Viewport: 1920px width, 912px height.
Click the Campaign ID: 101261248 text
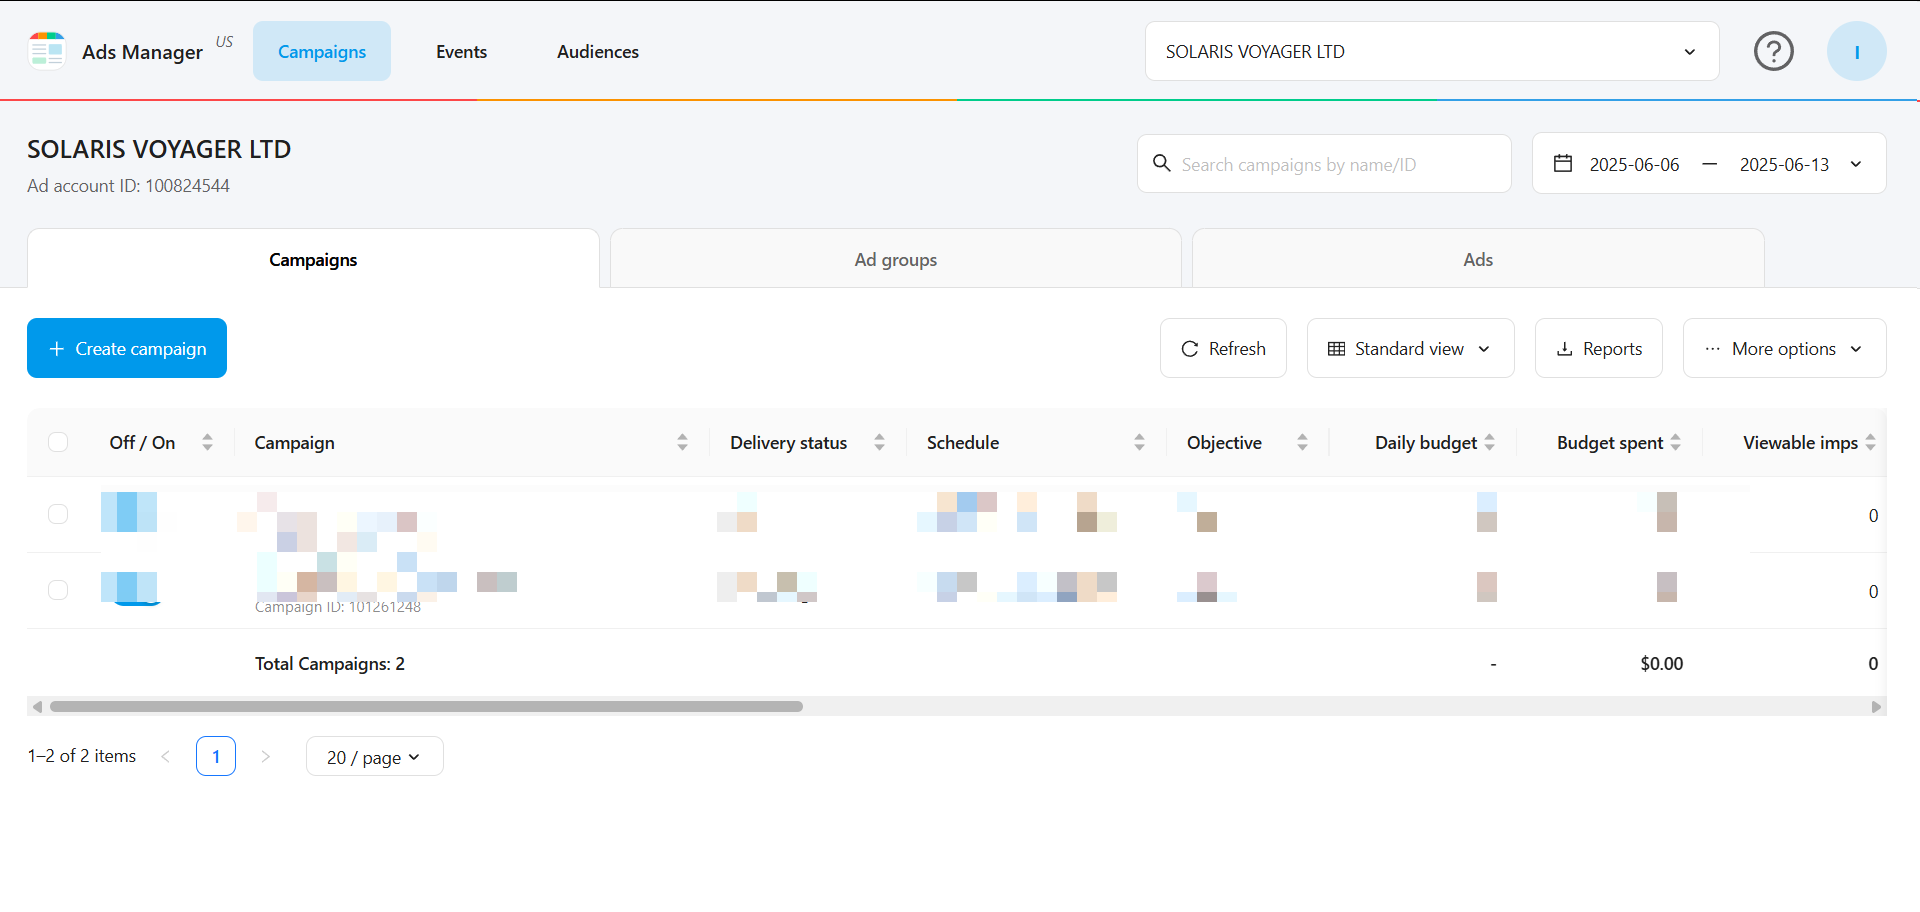(x=338, y=607)
